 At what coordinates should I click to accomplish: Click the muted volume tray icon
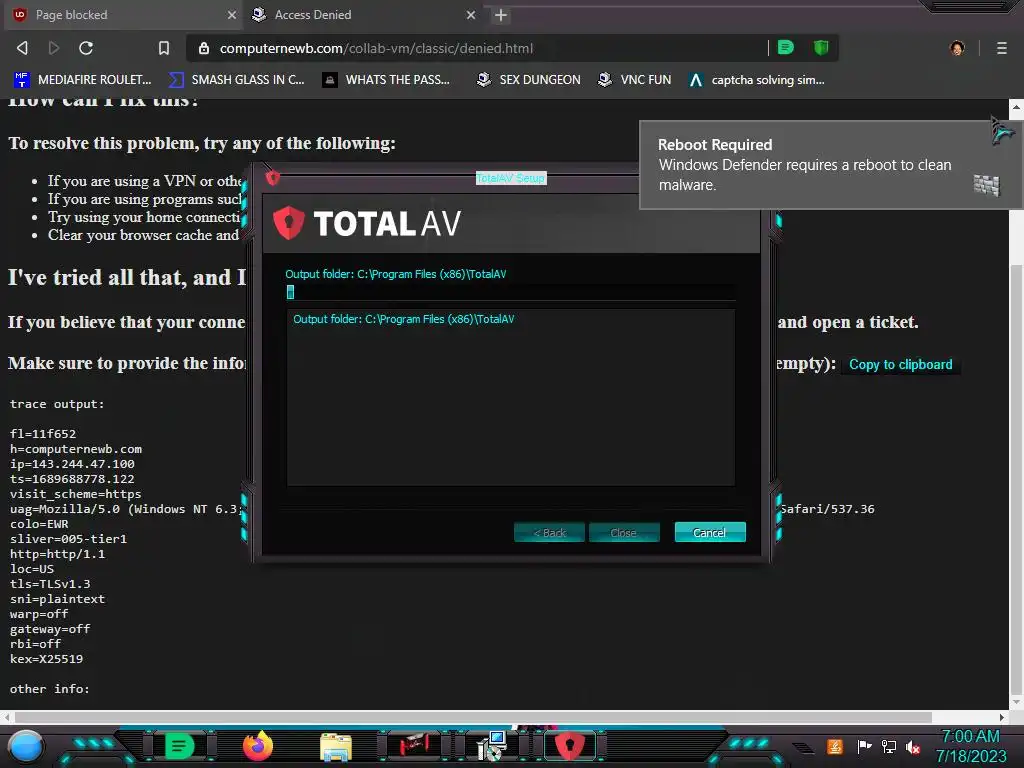[x=912, y=747]
